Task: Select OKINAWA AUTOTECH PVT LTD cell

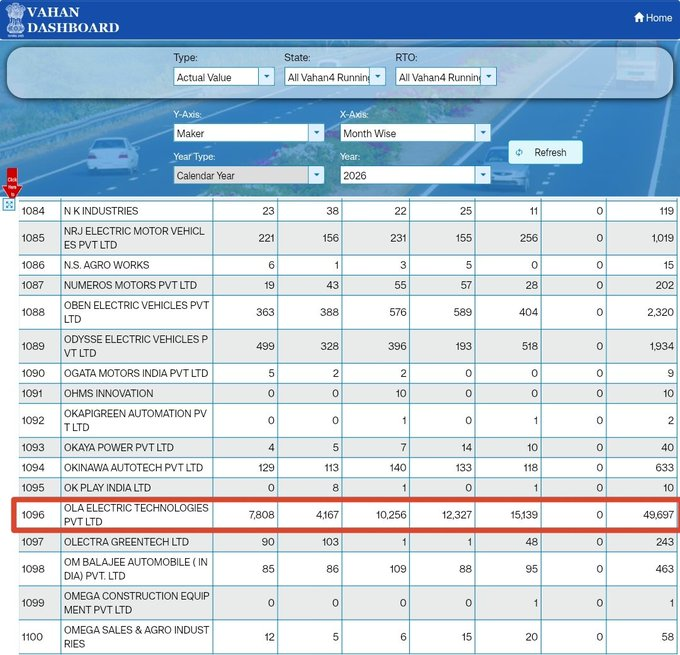Action: [137, 467]
